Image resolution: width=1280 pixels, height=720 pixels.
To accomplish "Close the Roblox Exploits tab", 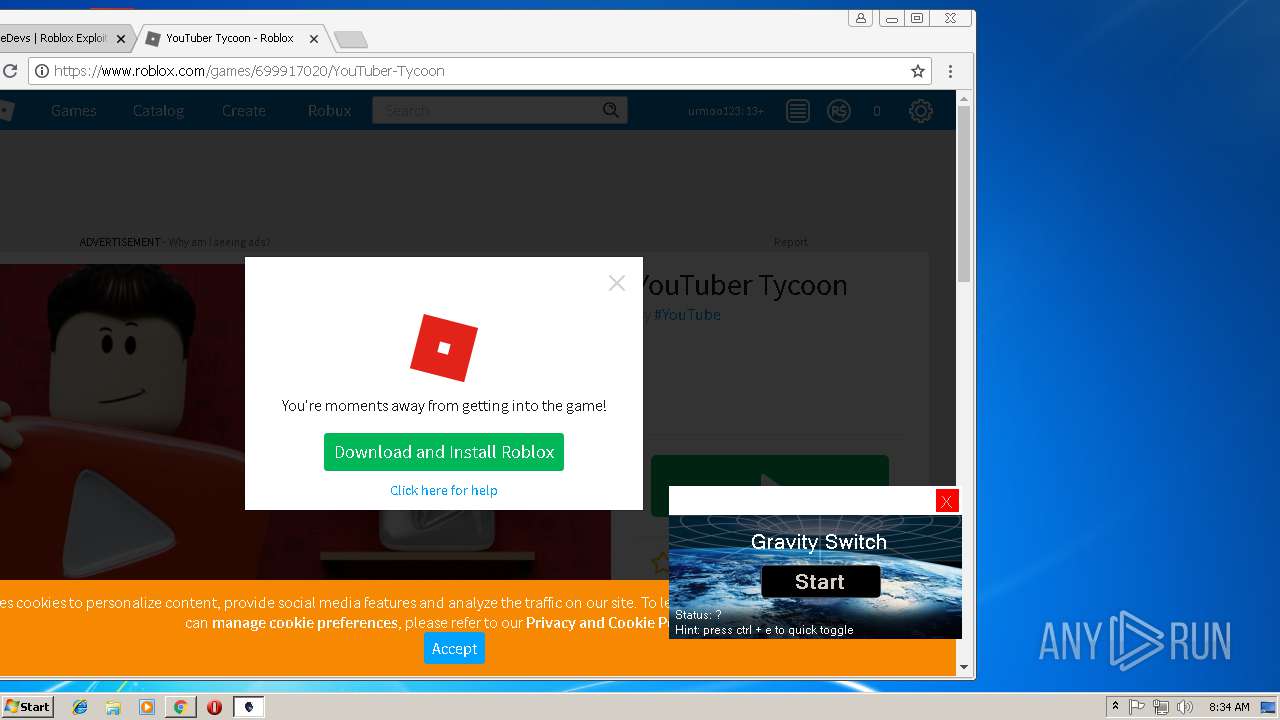I will click(x=121, y=39).
